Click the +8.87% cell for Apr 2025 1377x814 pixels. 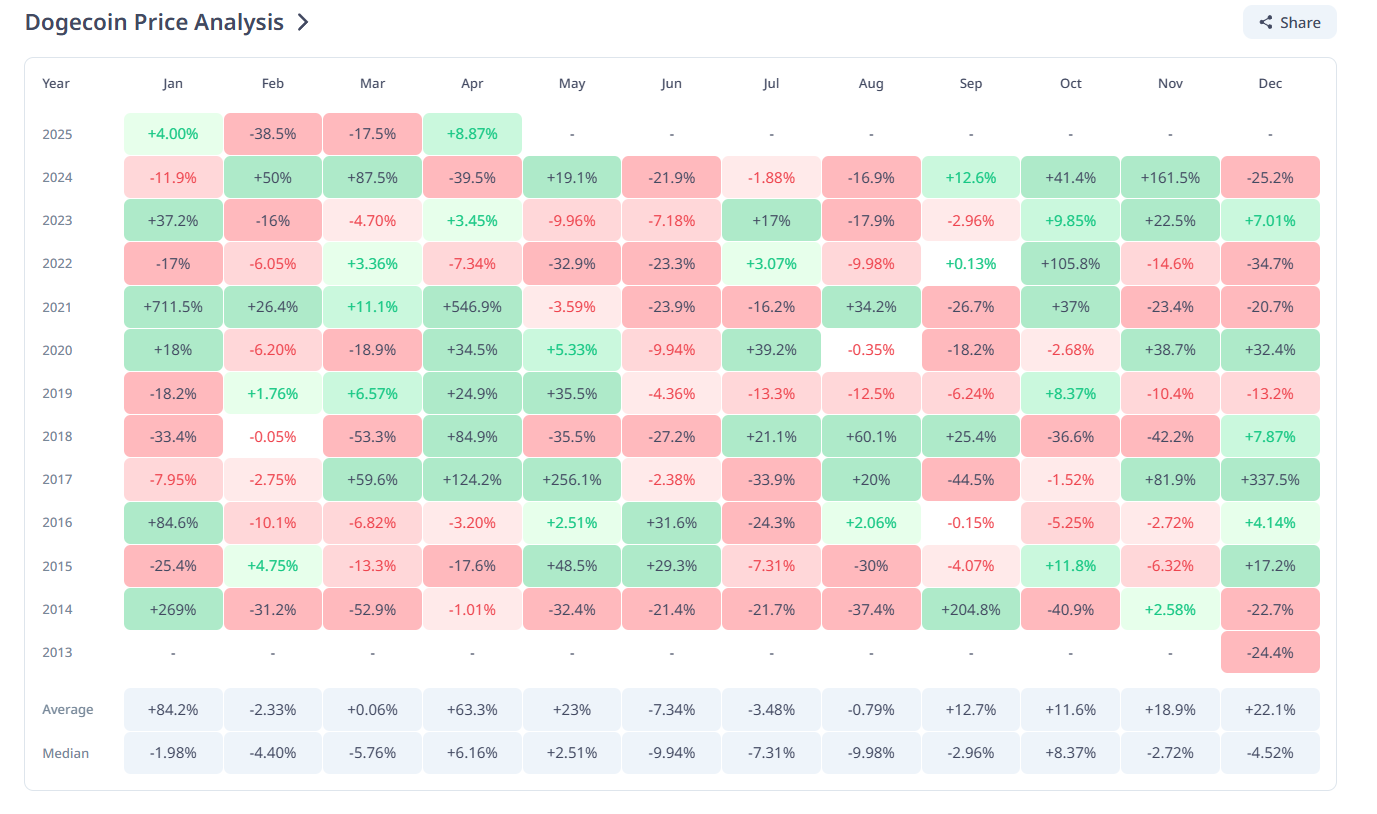click(x=472, y=134)
